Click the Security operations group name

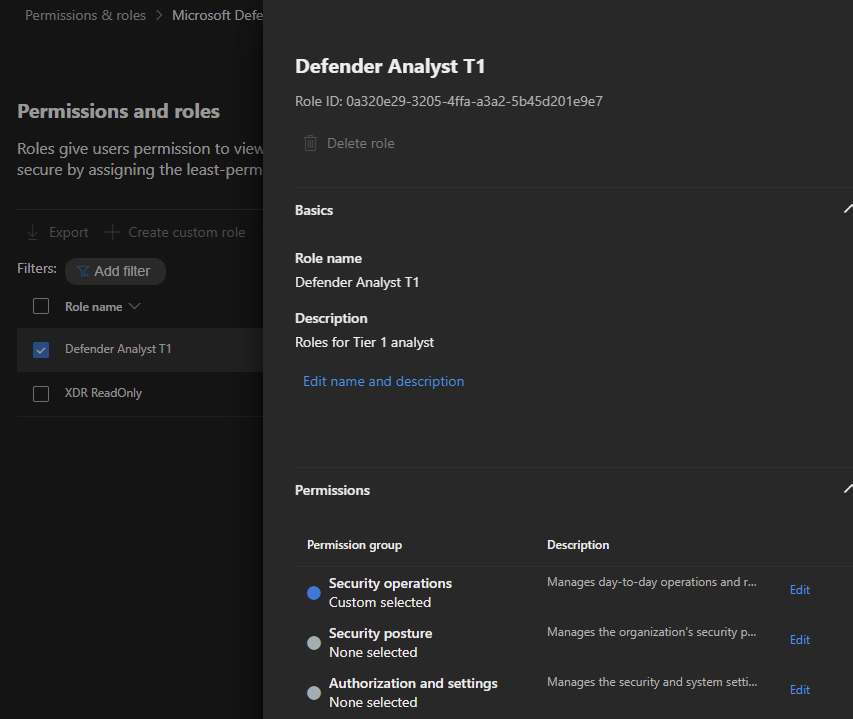pyautogui.click(x=390, y=583)
